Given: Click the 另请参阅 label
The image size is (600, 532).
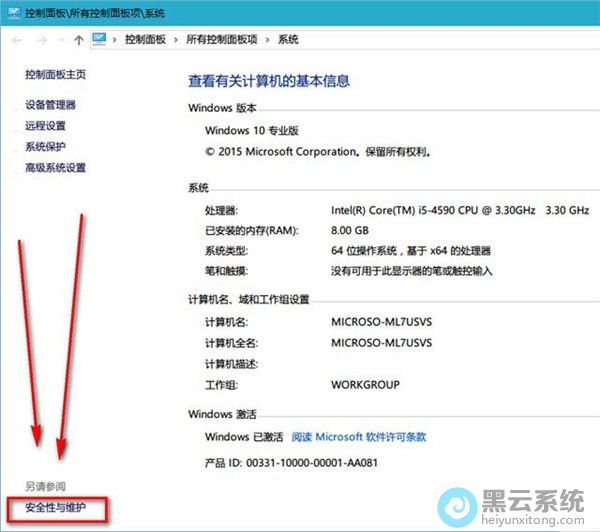Looking at the screenshot, I should pyautogui.click(x=45, y=486).
